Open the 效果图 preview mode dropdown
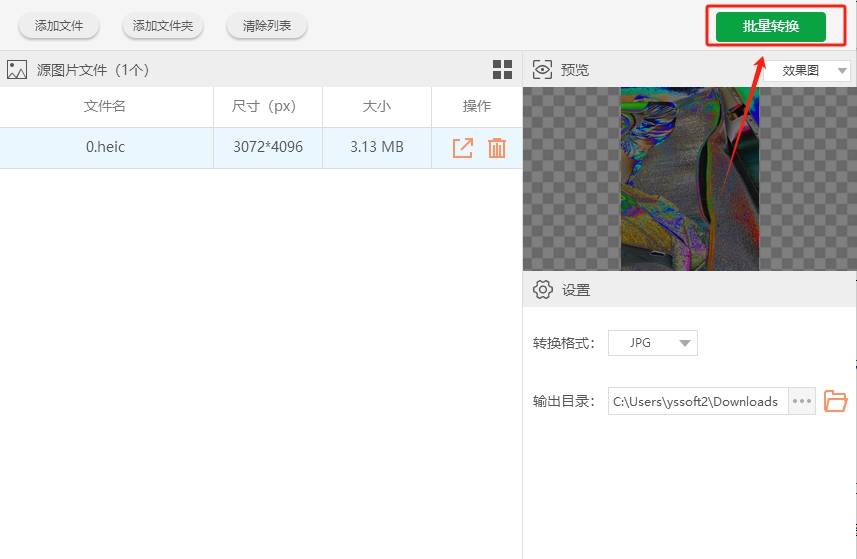Image resolution: width=857 pixels, height=559 pixels. tap(807, 70)
